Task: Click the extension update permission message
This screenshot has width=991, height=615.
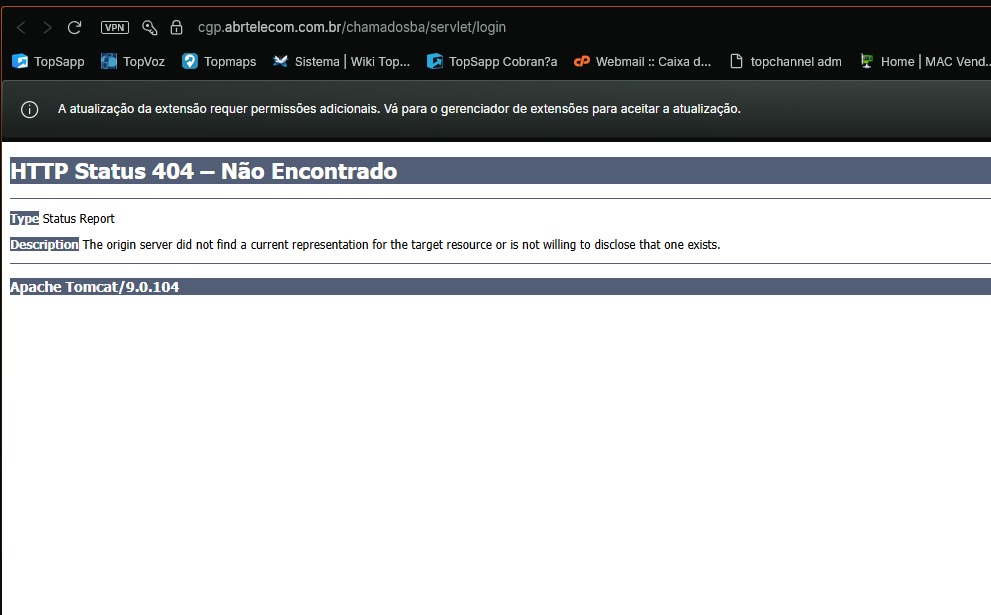Action: [x=399, y=109]
